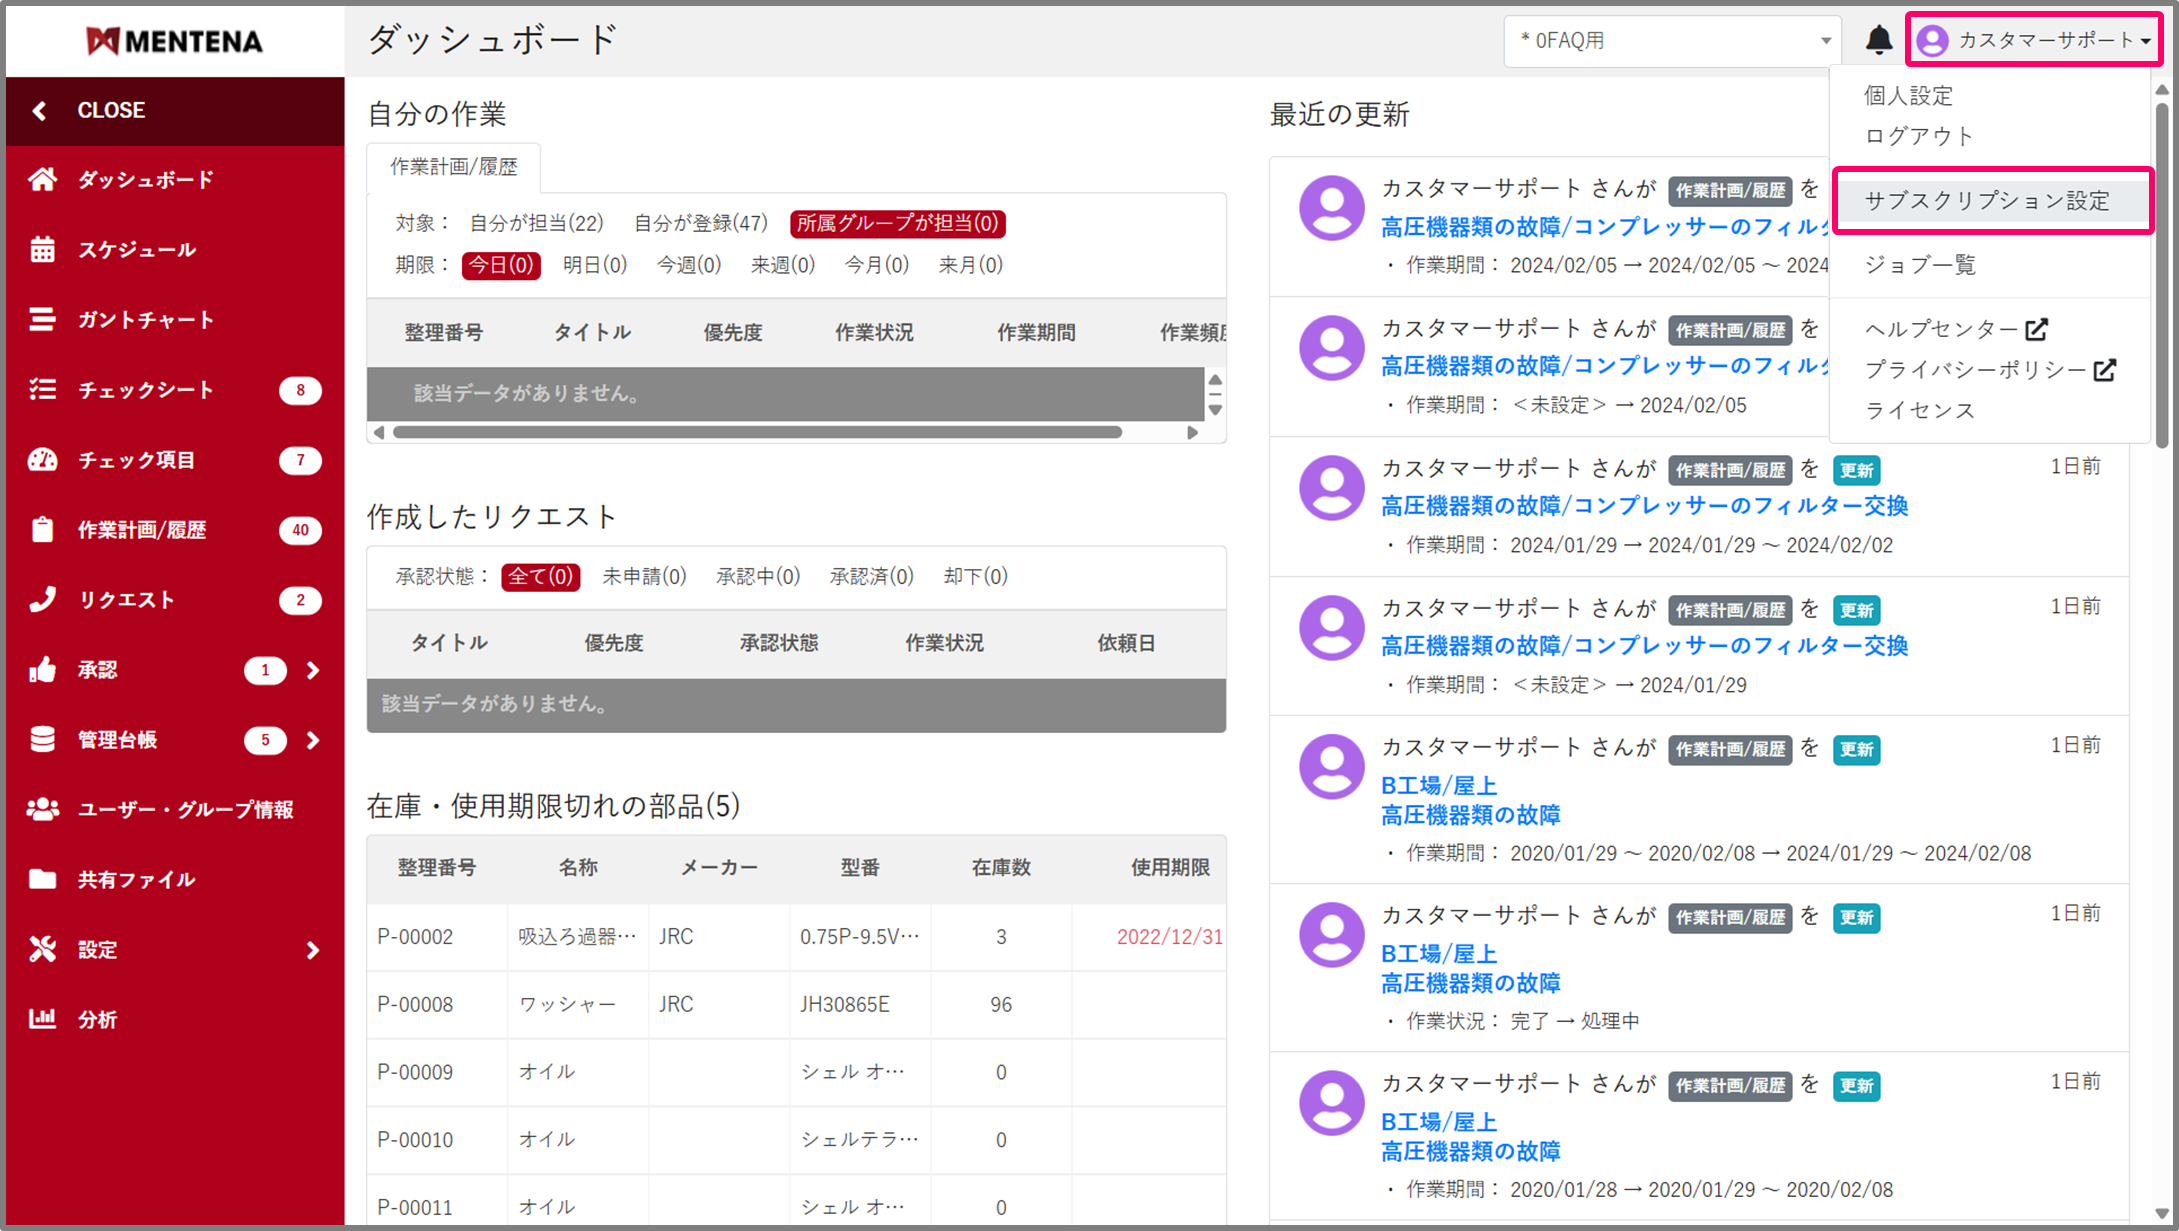This screenshot has height=1231, width=2179.
Task: Open ユーザー・グループ情報 people icon
Action: [42, 809]
